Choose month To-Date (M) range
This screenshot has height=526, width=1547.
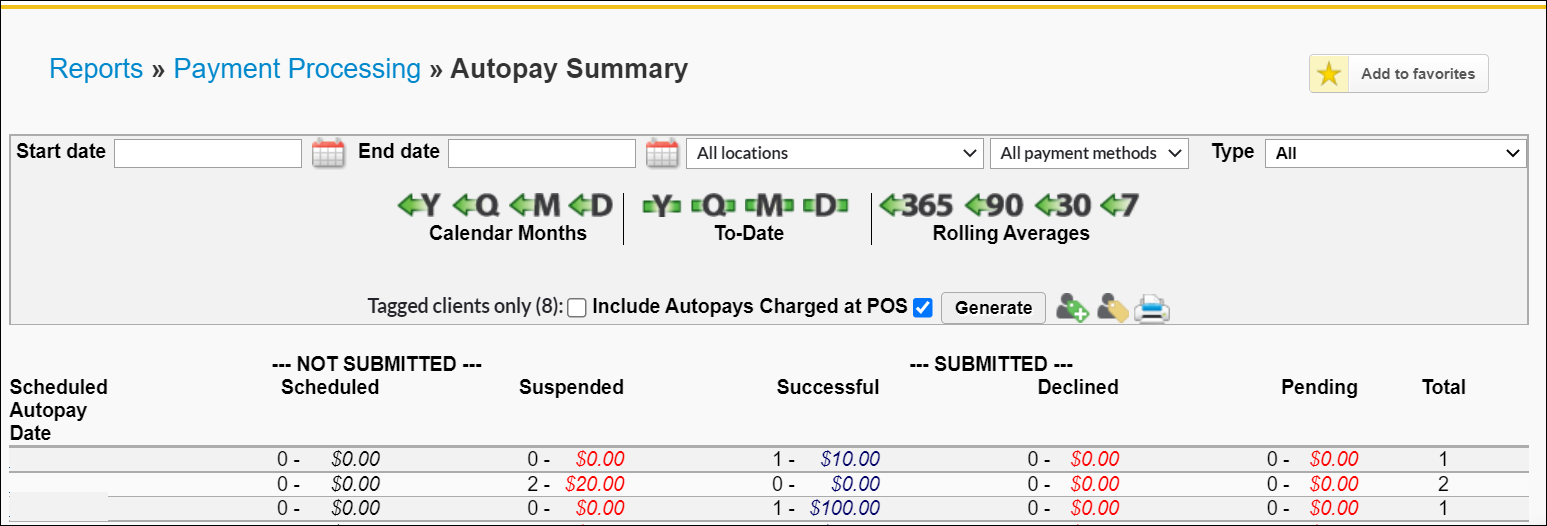pos(769,205)
